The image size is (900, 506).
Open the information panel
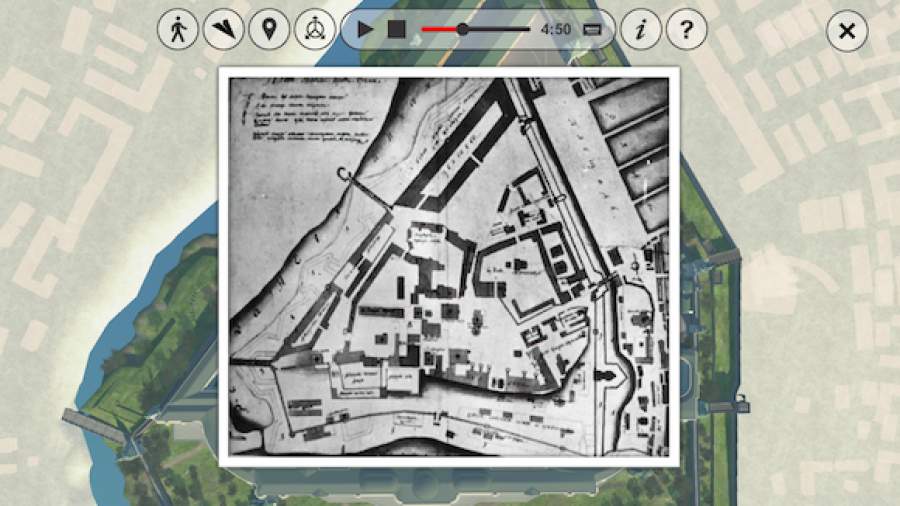[x=641, y=29]
